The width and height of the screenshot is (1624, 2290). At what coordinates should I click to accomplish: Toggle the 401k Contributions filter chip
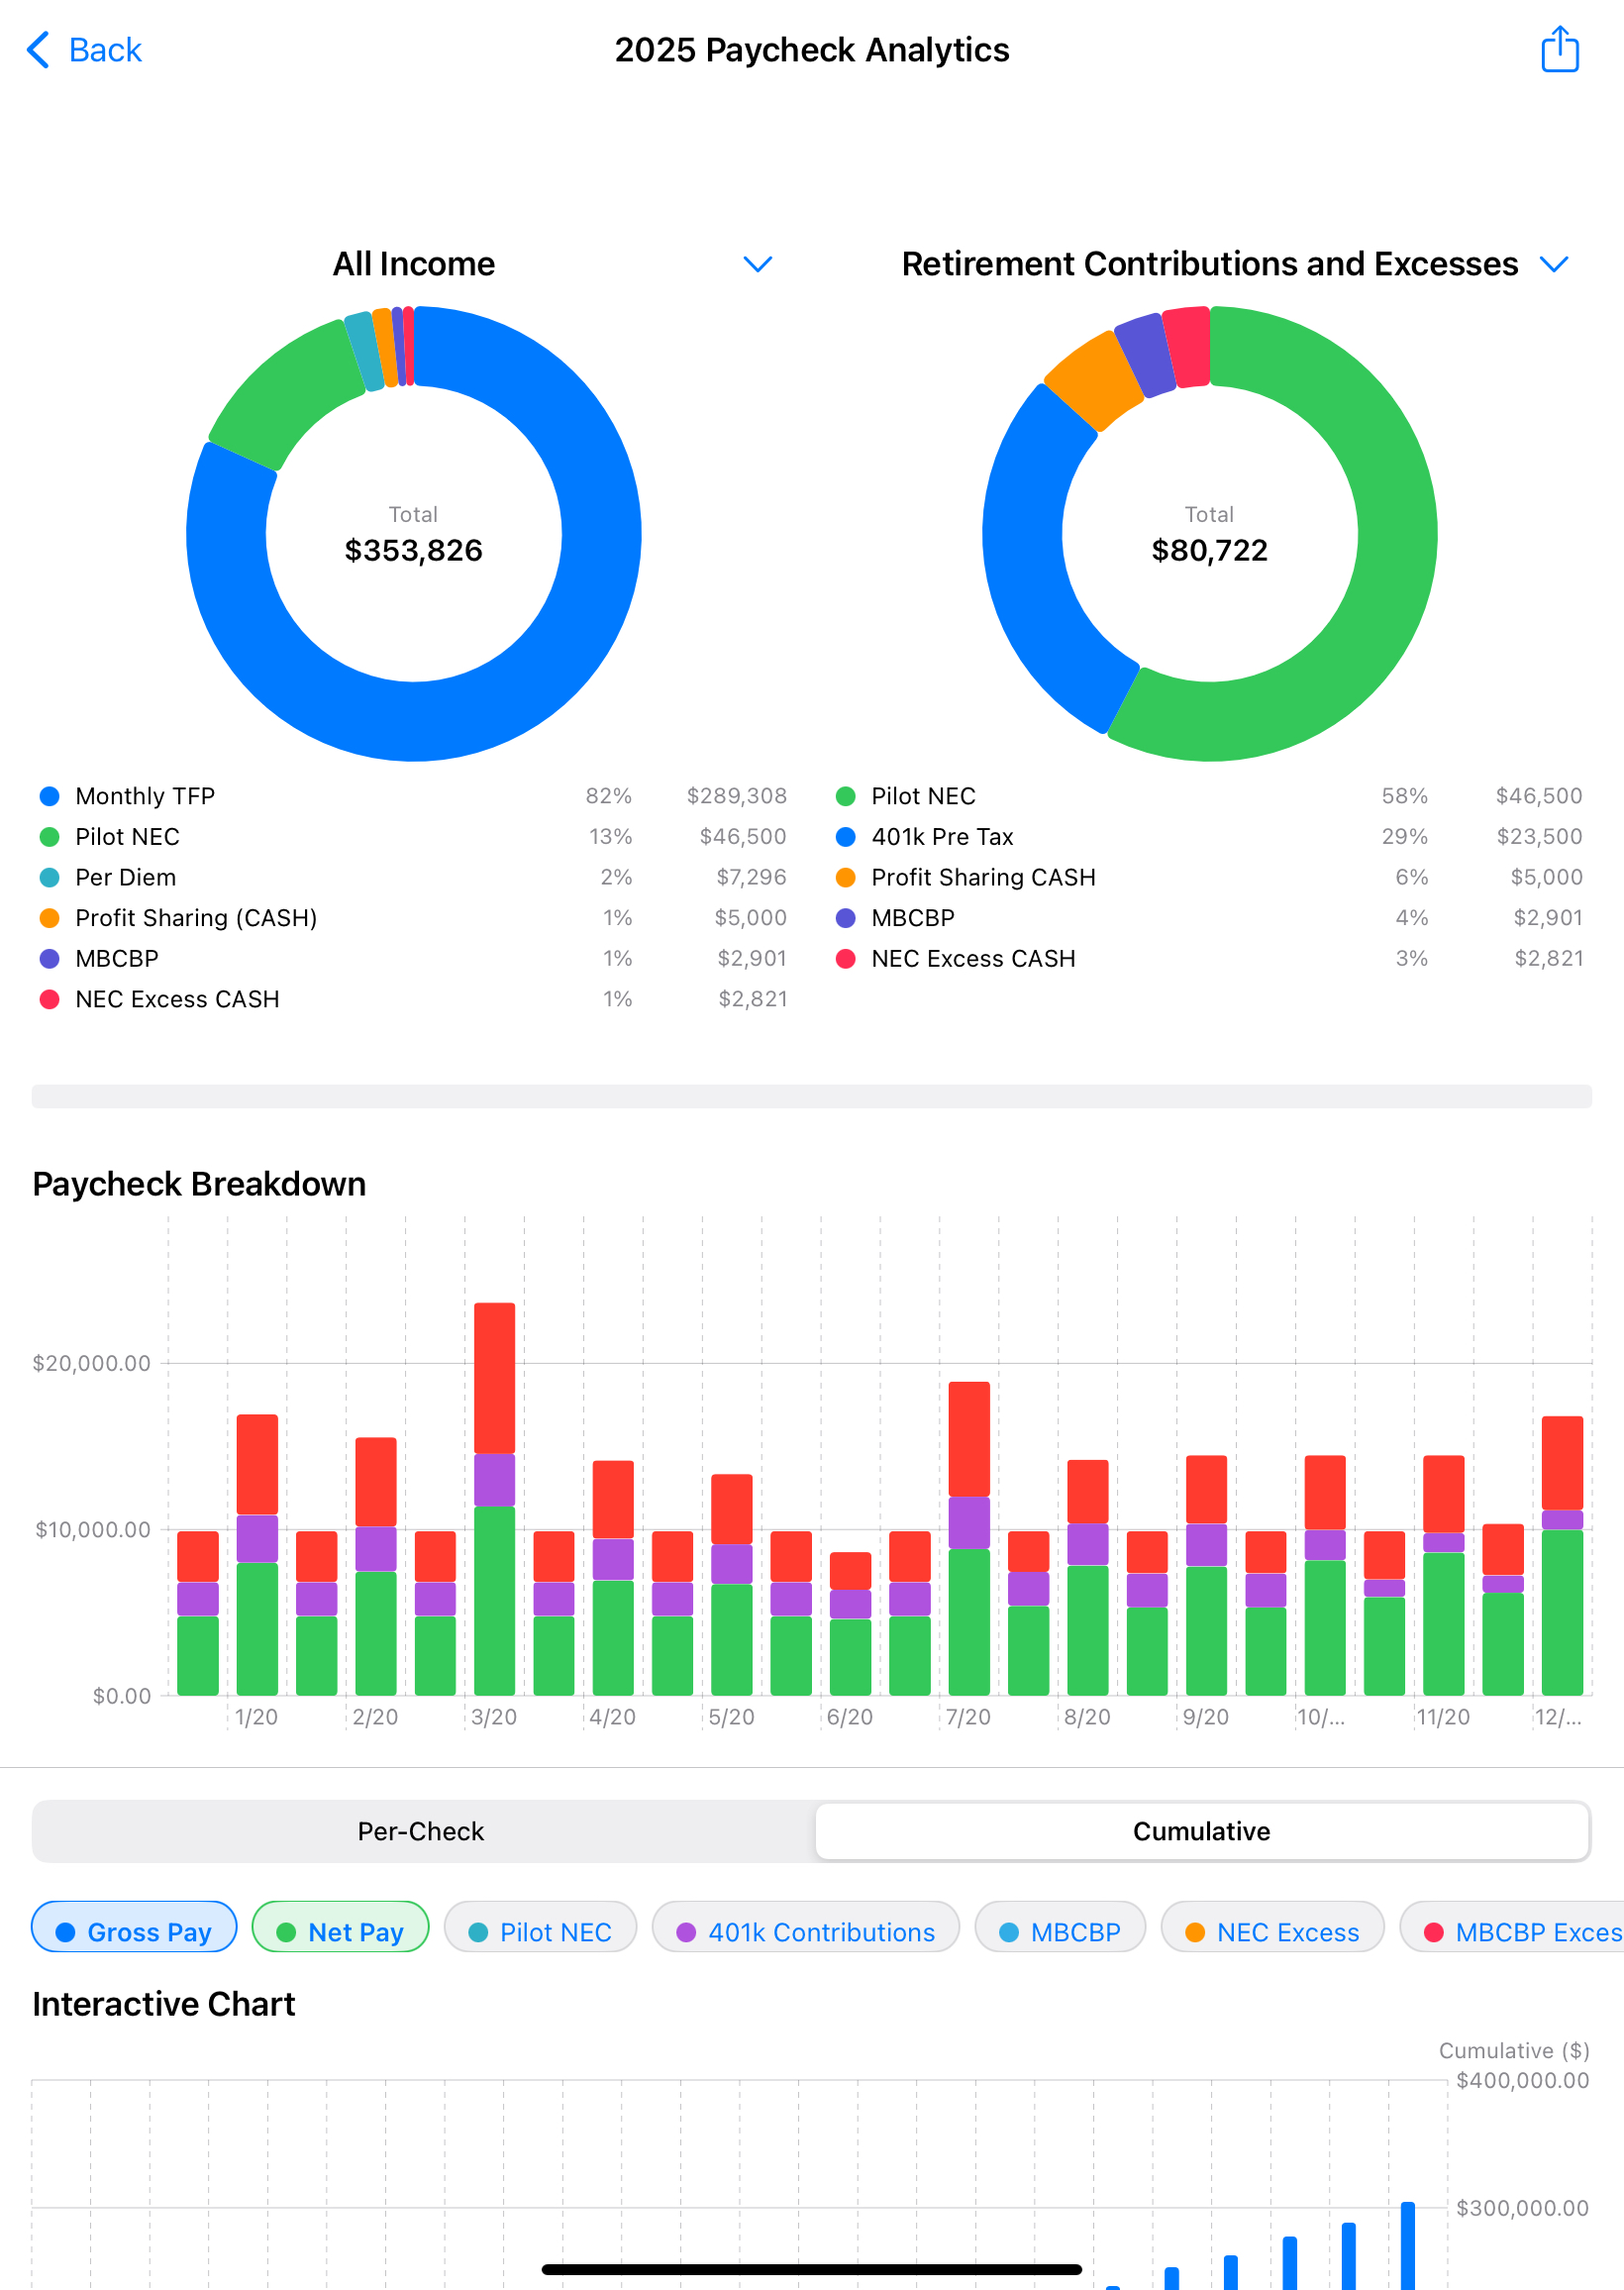806,1930
